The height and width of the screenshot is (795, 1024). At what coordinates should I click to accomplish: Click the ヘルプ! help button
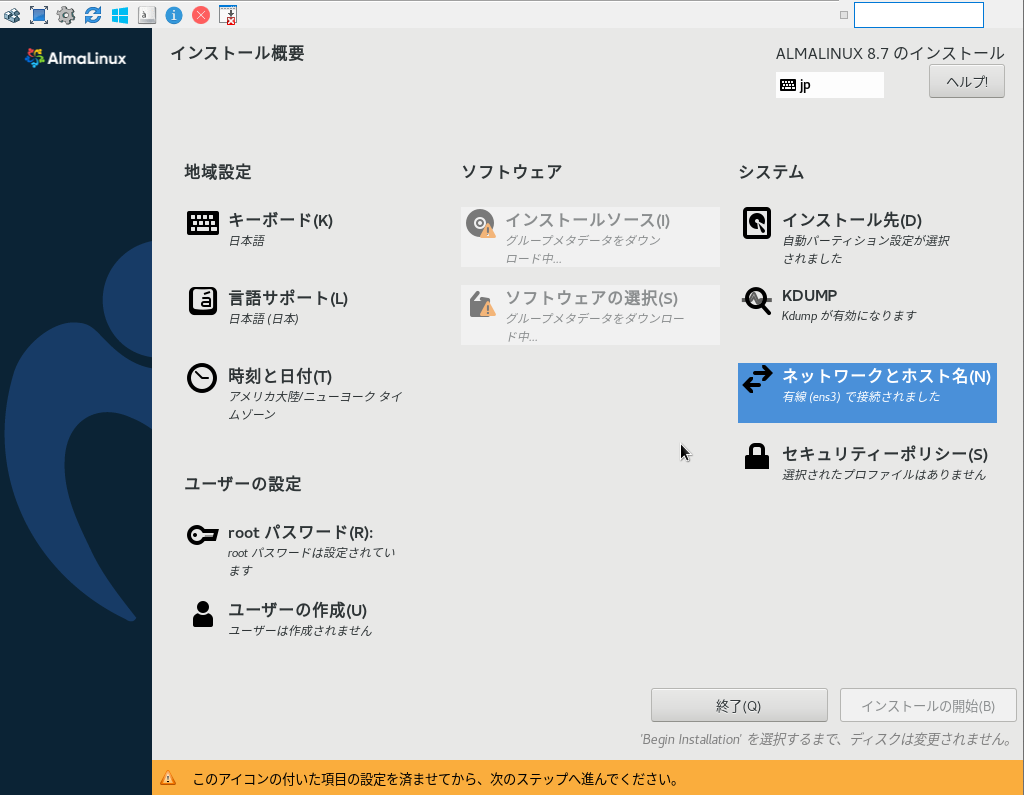click(x=967, y=82)
